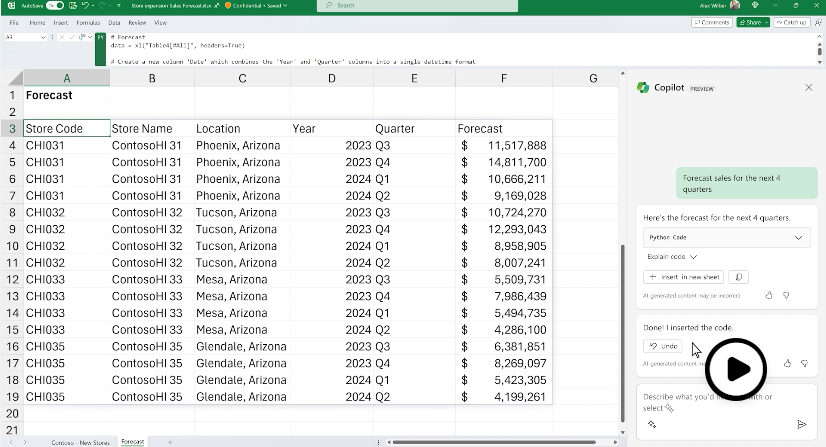The height and width of the screenshot is (447, 826).
Task: Select the Forecast sheet tab
Action: click(x=132, y=442)
